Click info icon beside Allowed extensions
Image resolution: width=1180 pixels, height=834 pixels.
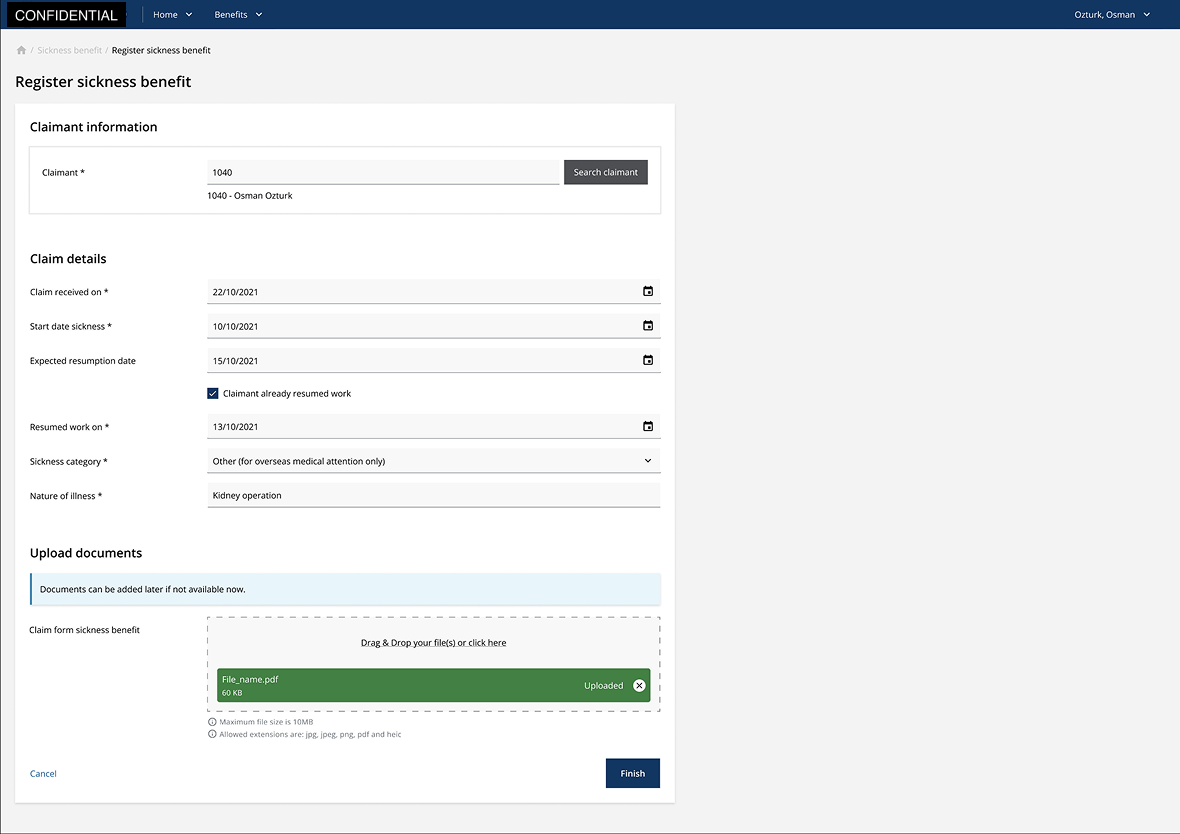pyautogui.click(x=212, y=734)
